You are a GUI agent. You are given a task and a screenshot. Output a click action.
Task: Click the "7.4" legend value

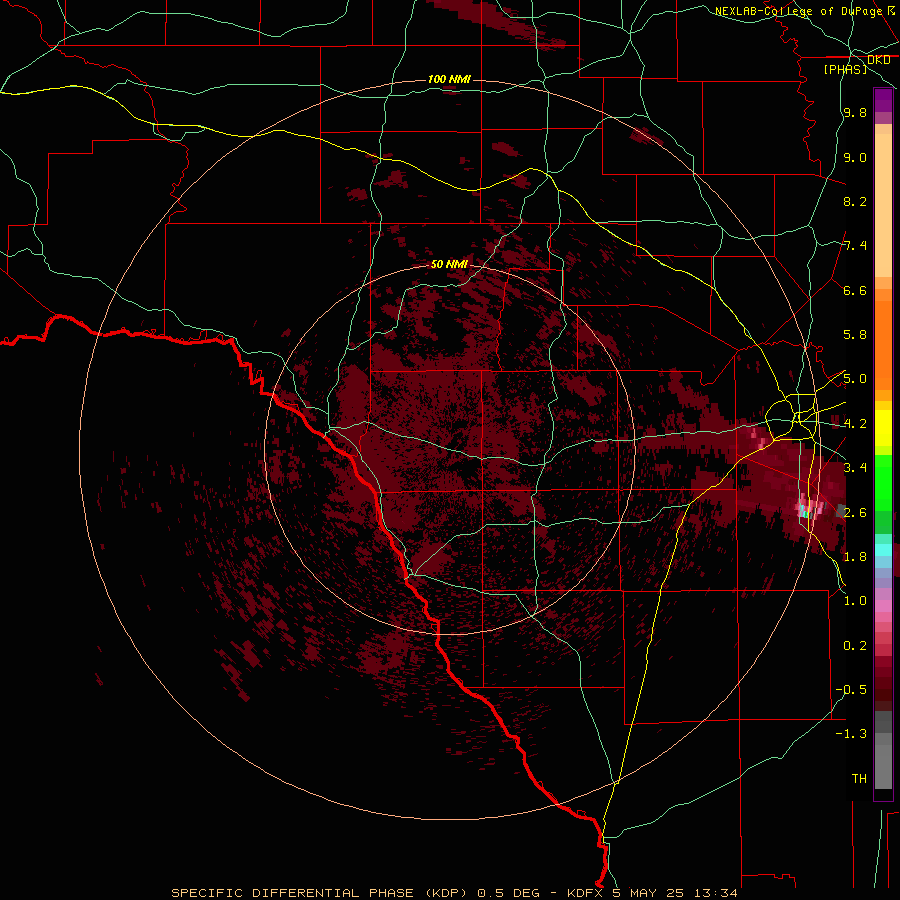[x=855, y=246]
